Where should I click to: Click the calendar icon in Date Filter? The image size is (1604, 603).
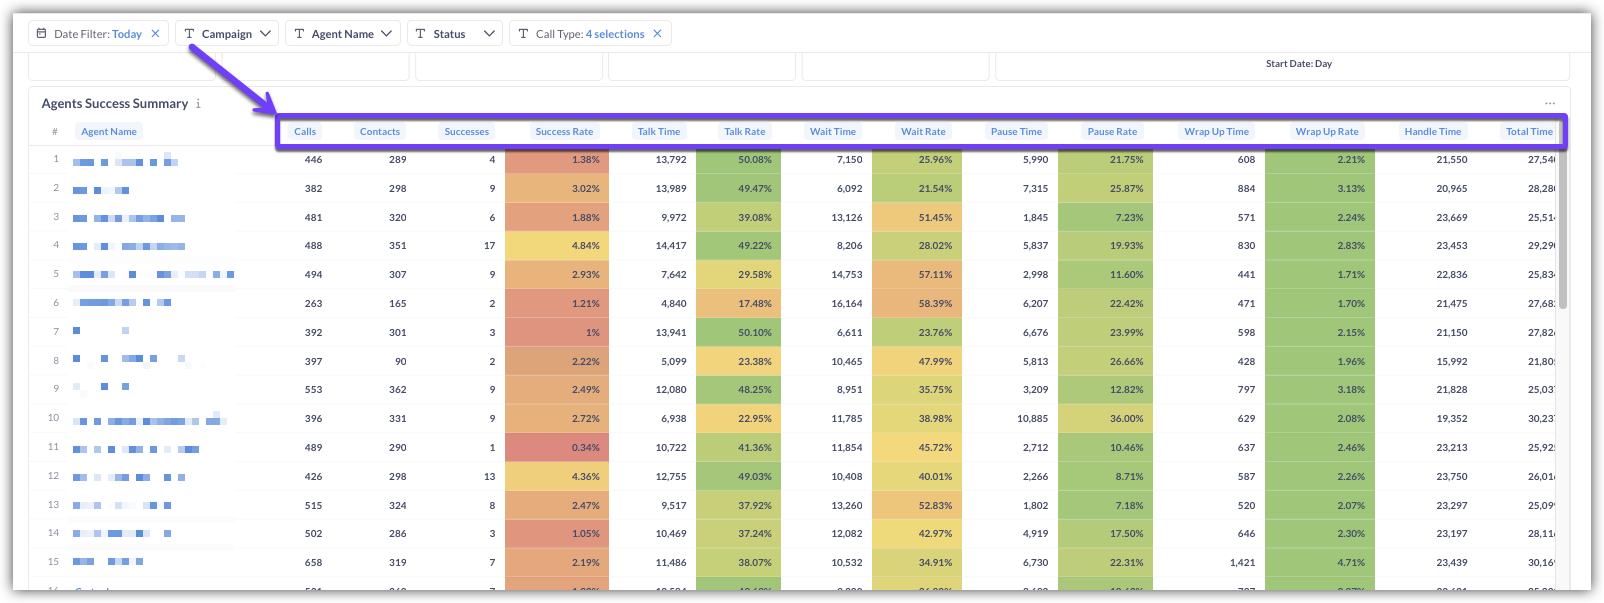pyautogui.click(x=42, y=34)
